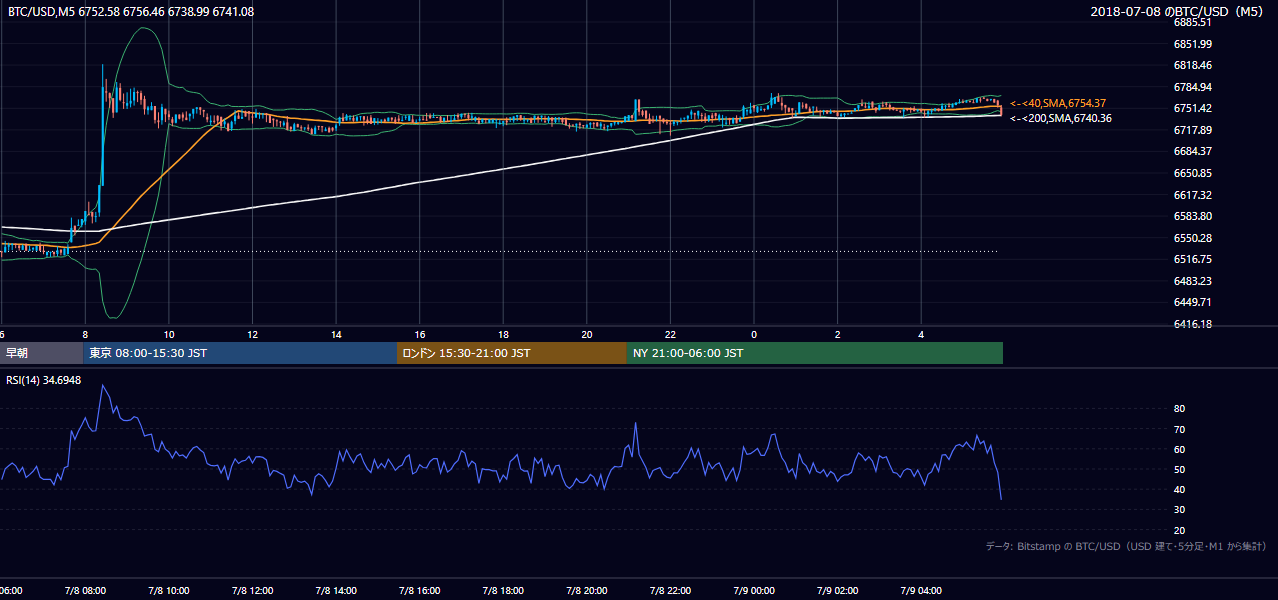Click hour label 22 below the price chart

click(x=670, y=334)
